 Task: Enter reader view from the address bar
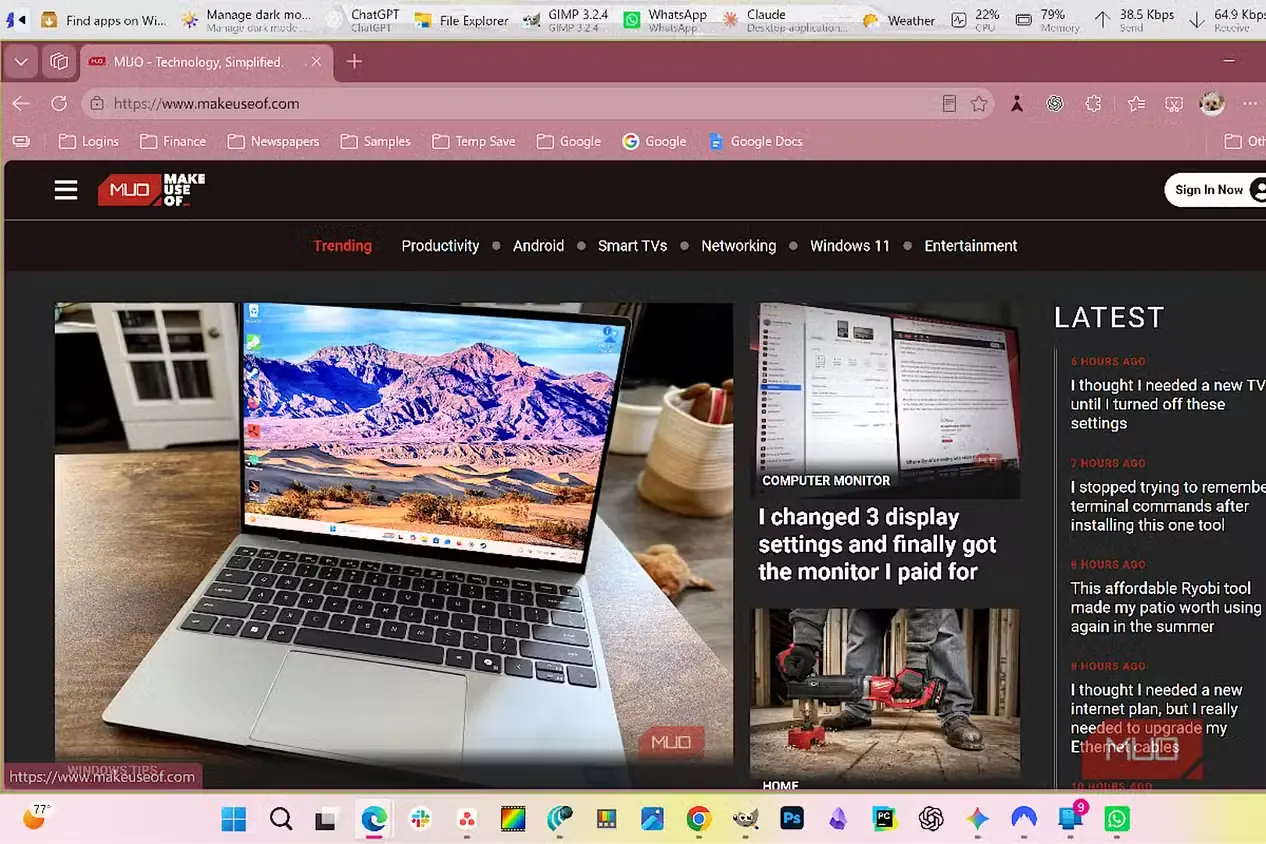(949, 103)
